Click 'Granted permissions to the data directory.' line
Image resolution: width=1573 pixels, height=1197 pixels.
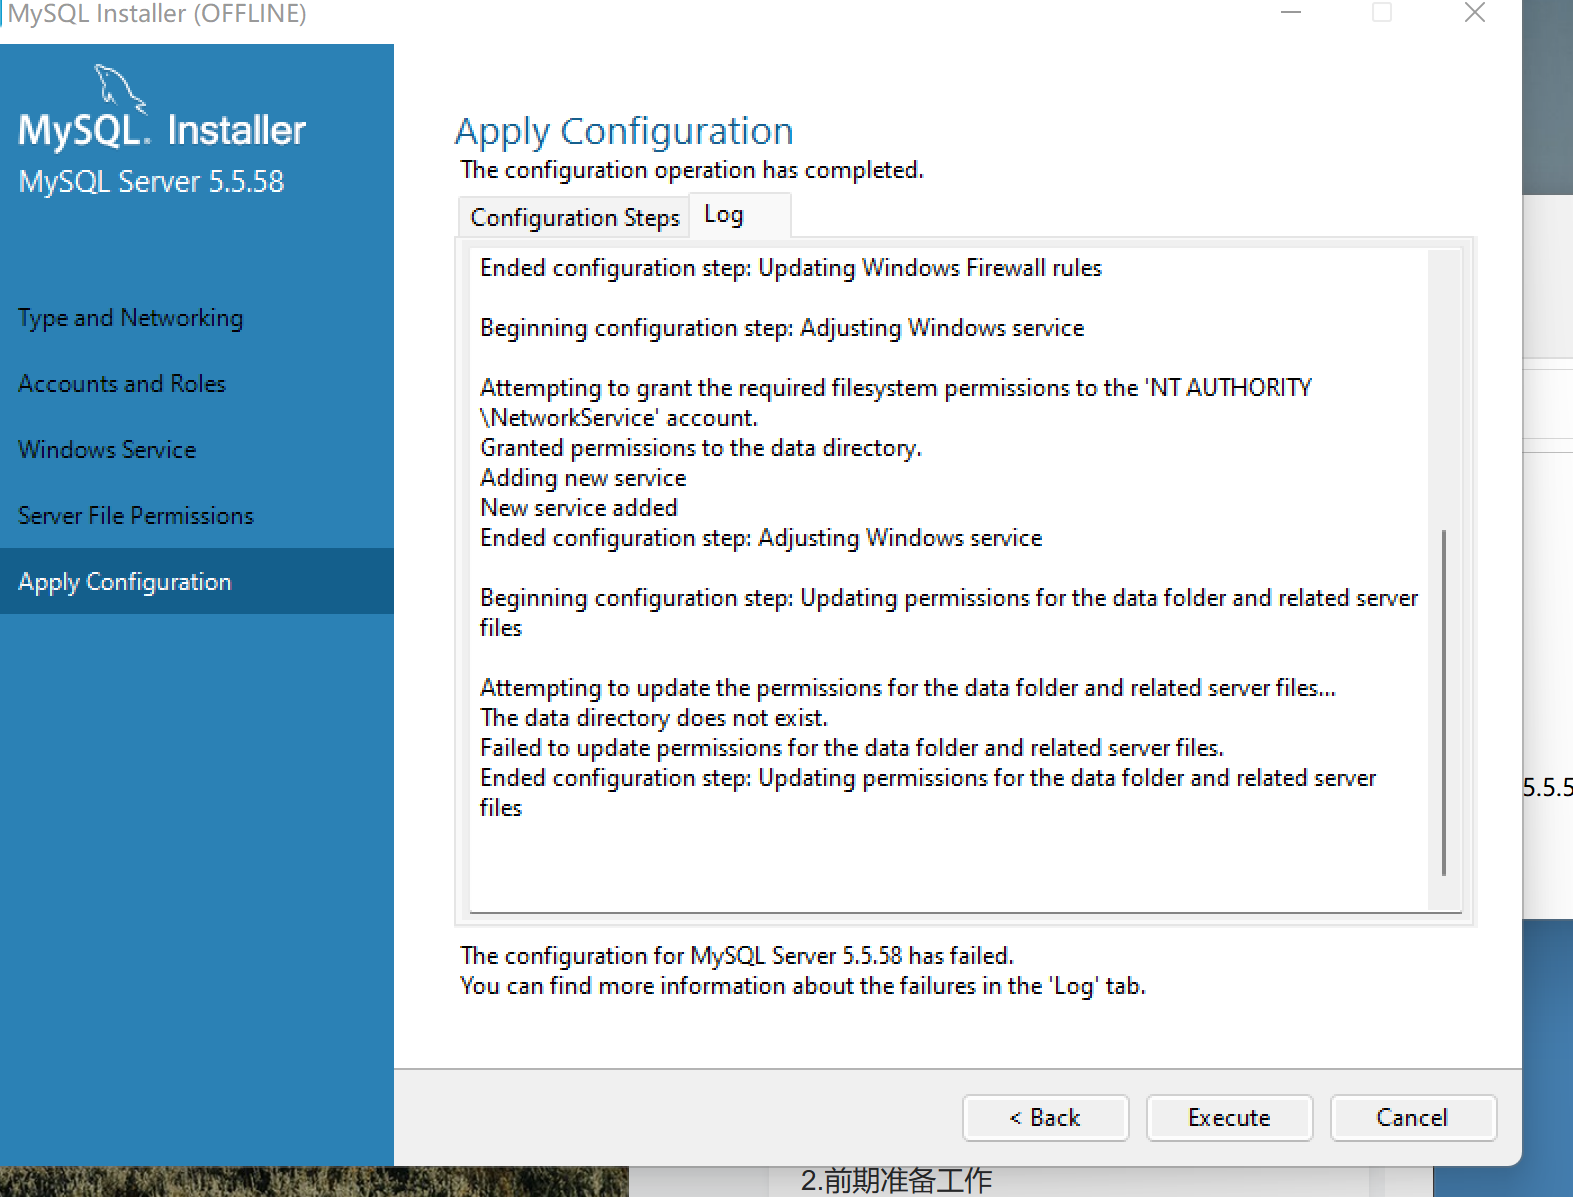point(701,448)
